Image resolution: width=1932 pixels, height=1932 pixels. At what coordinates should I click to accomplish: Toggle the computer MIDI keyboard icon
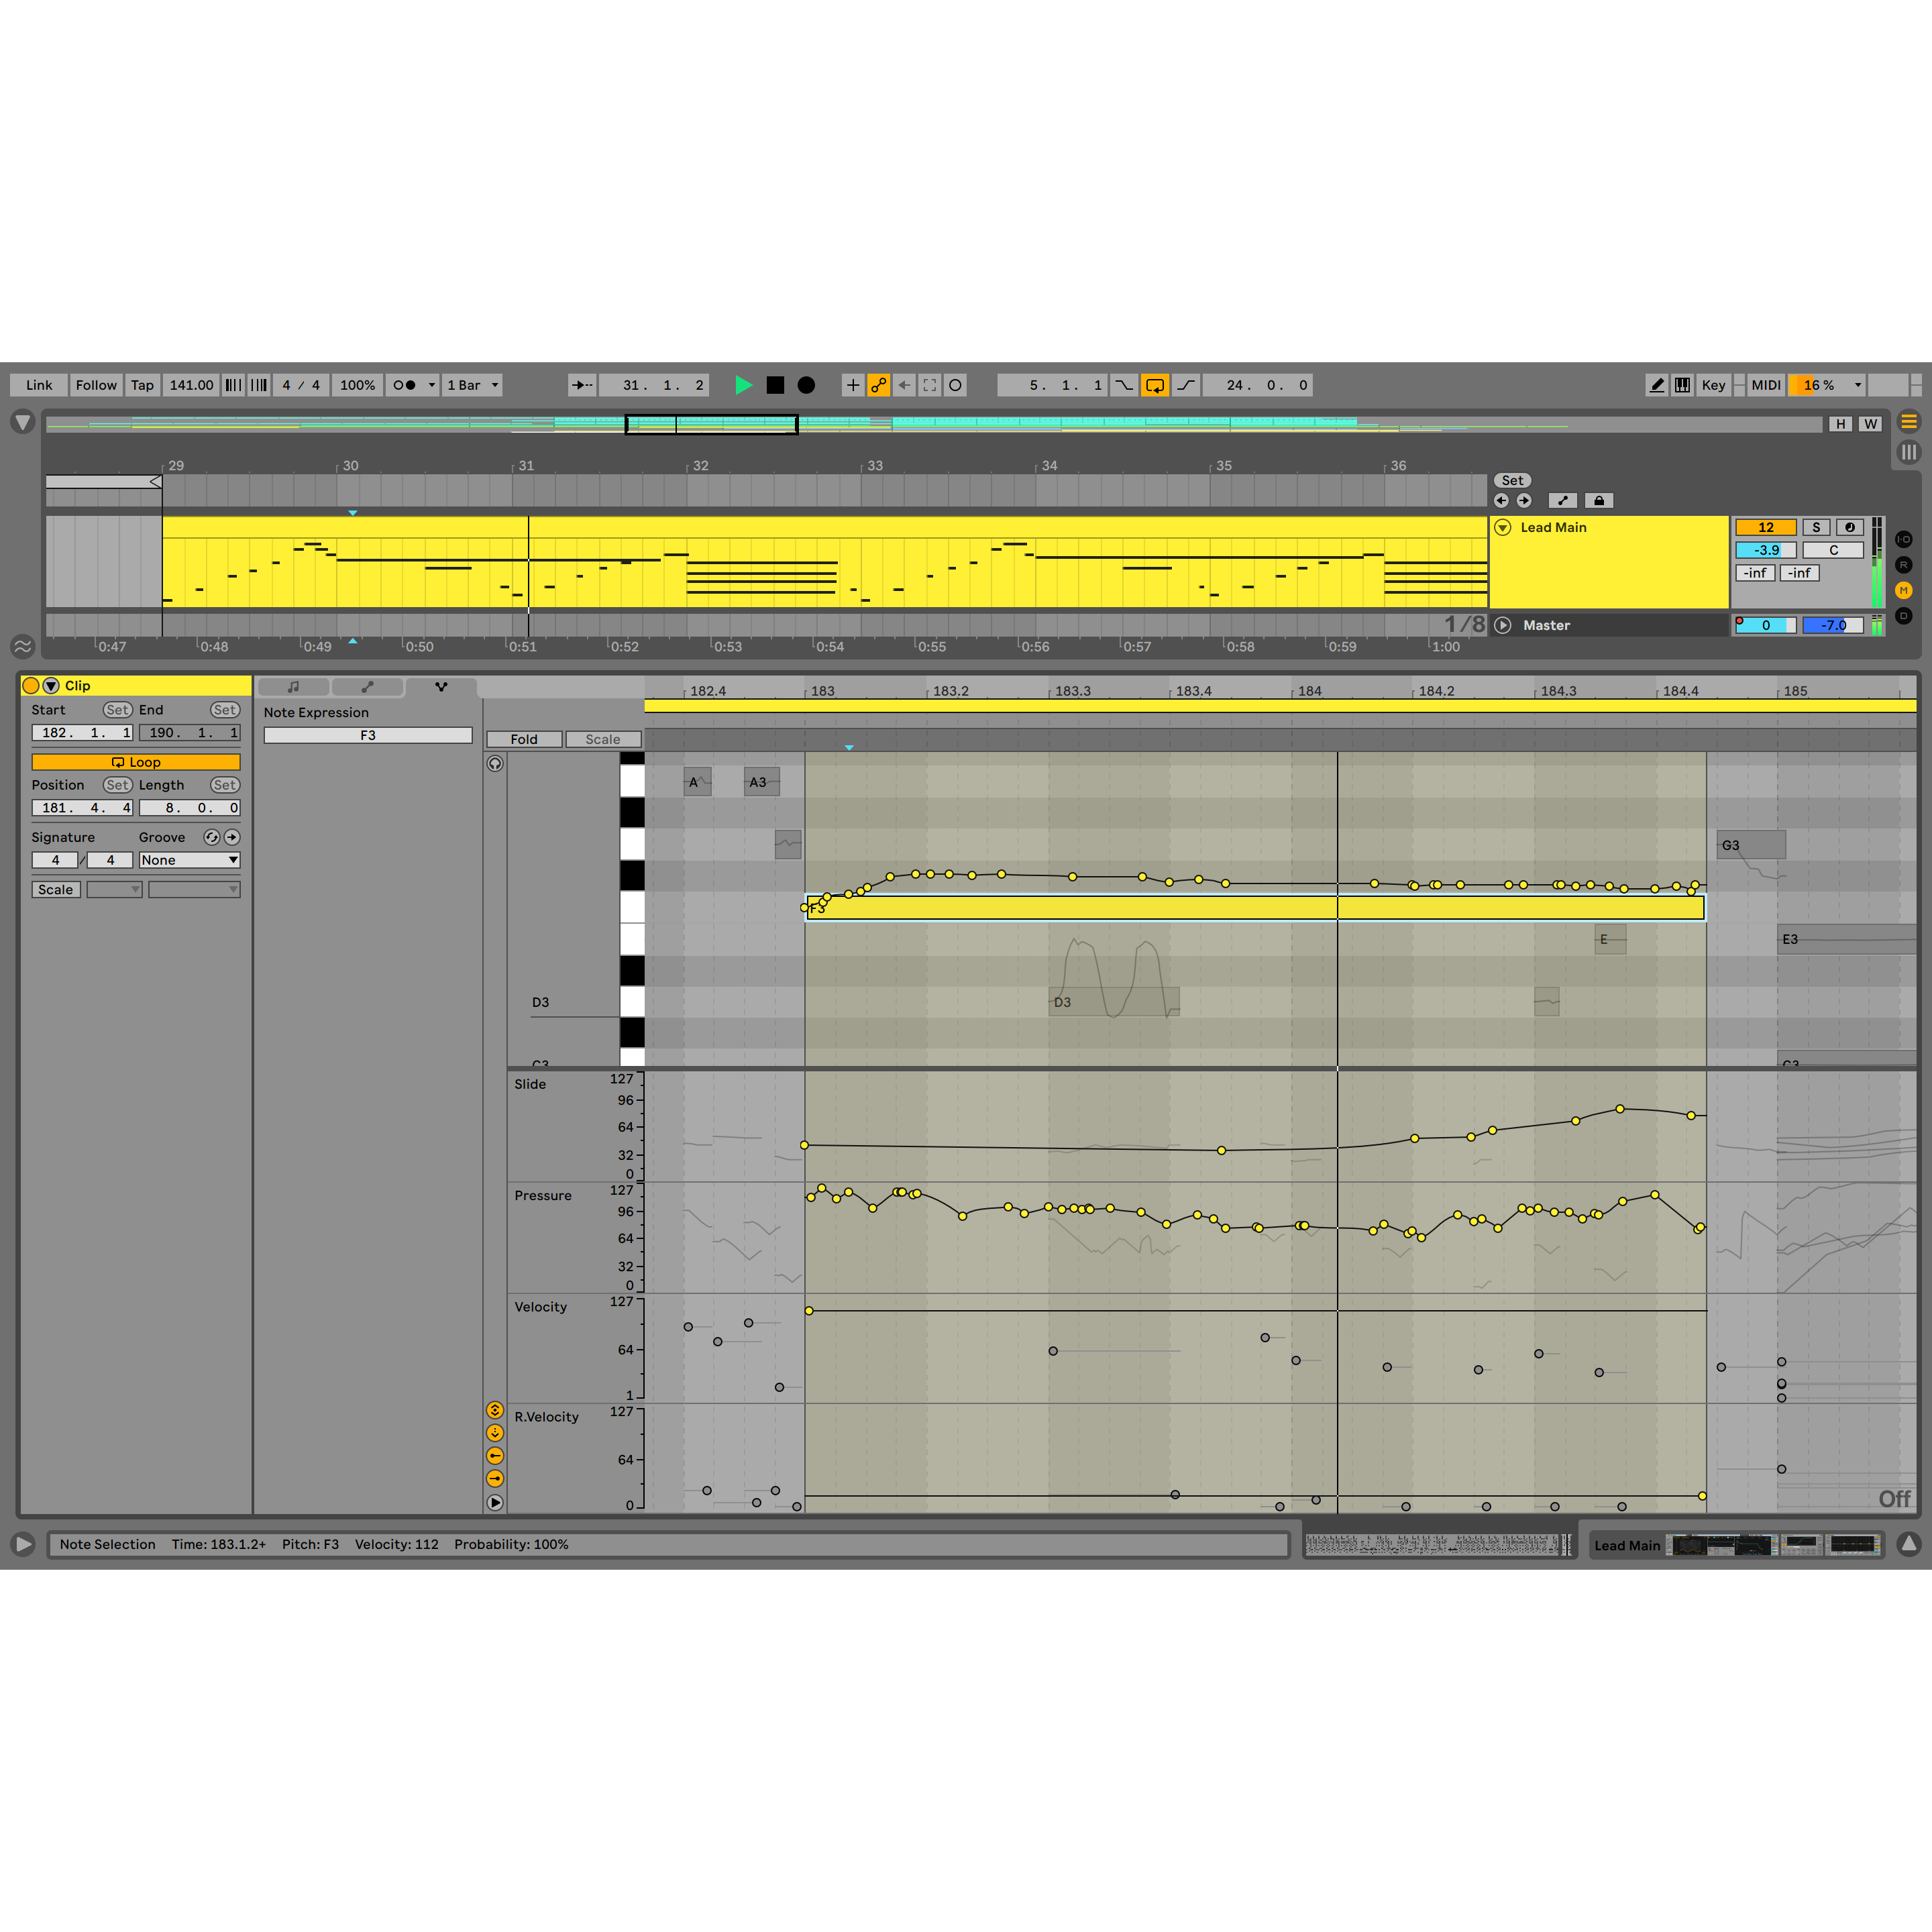[1683, 385]
